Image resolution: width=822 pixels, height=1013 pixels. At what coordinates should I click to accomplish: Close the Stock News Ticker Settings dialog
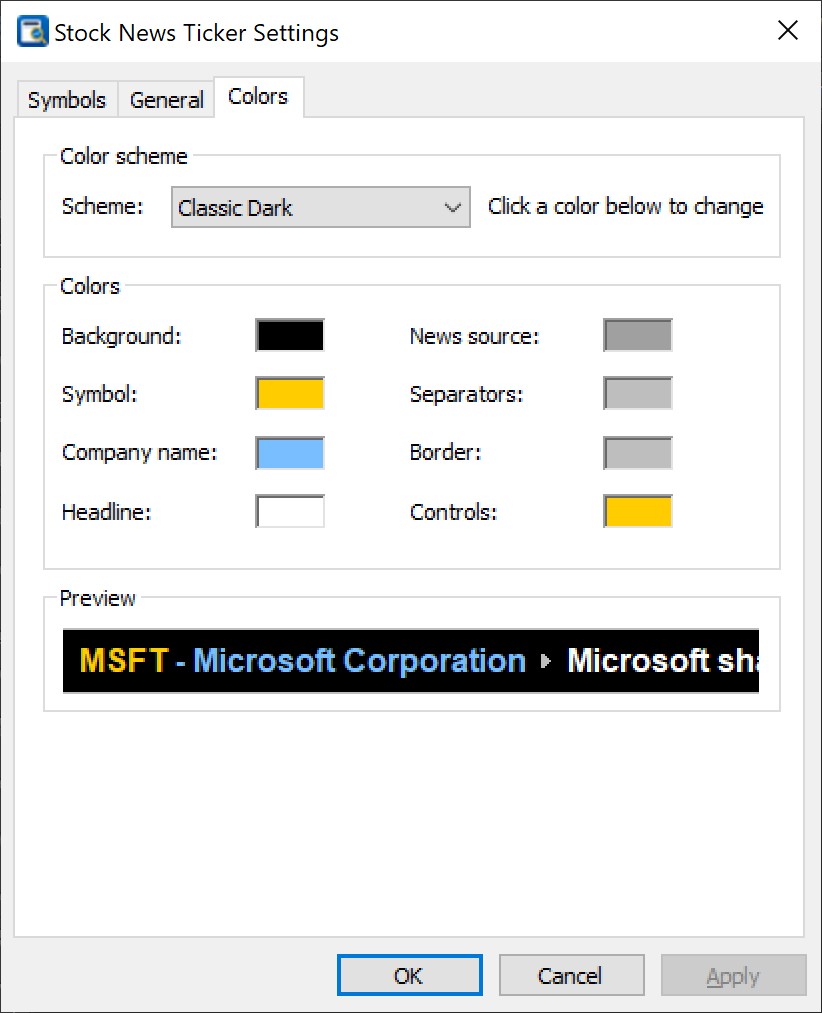tap(788, 30)
